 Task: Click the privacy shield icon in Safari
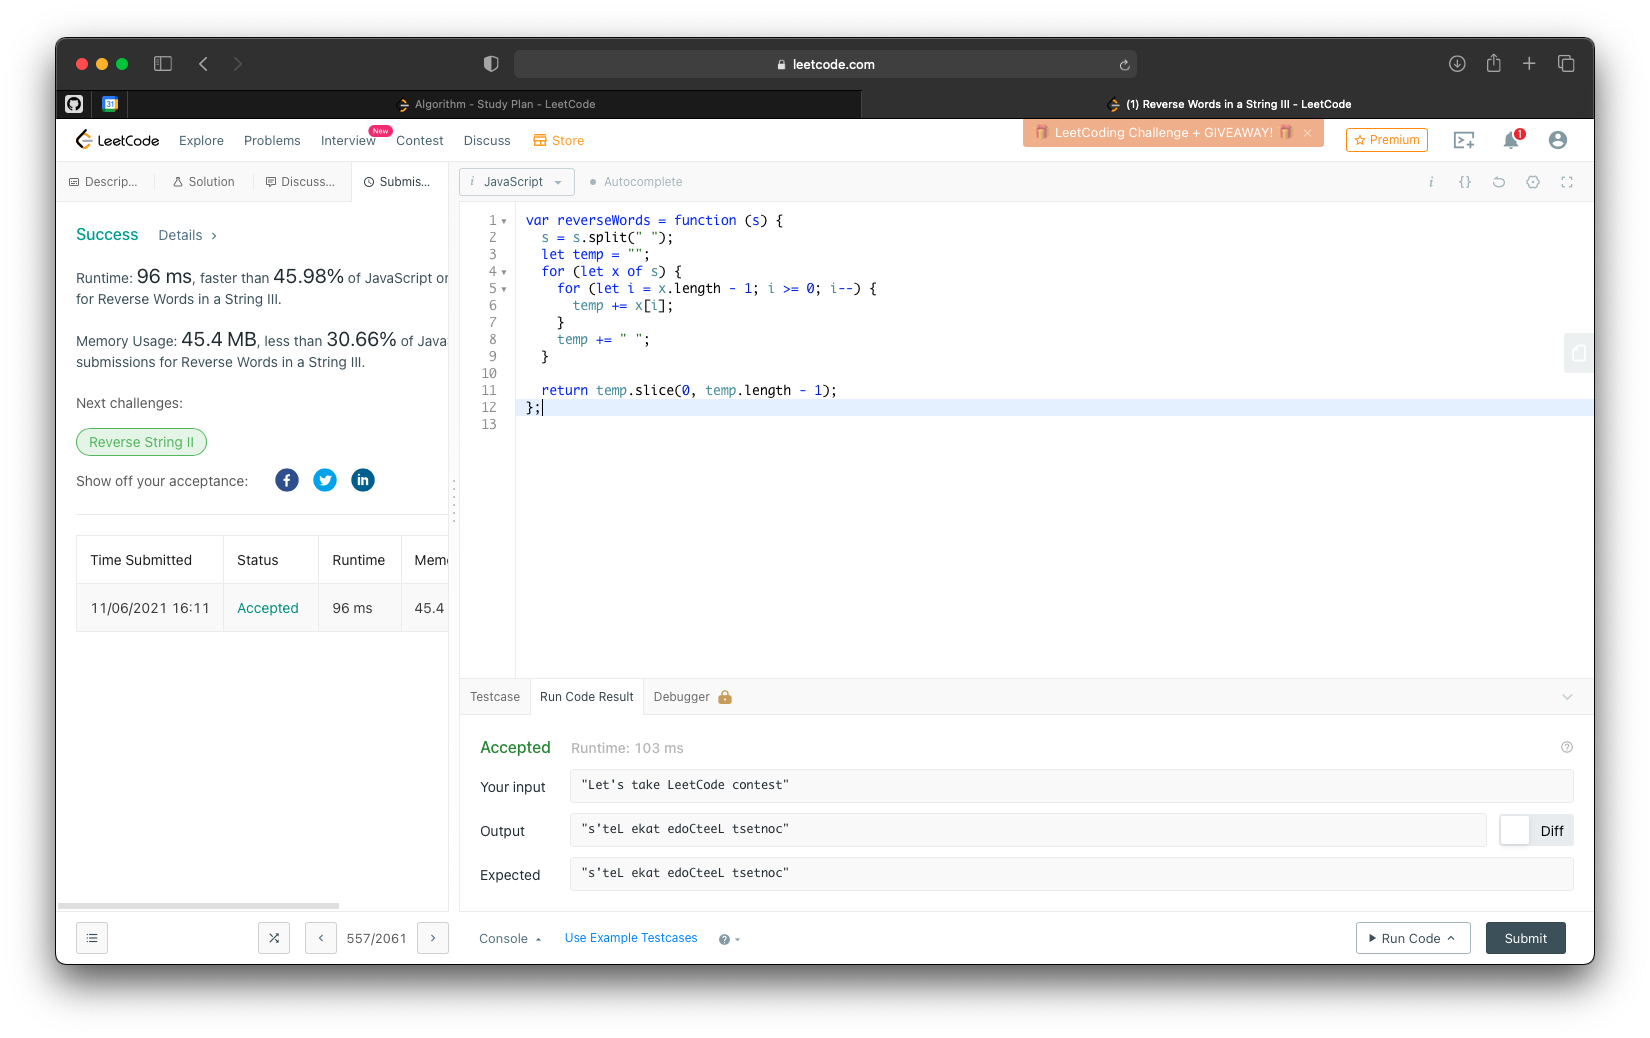click(491, 64)
